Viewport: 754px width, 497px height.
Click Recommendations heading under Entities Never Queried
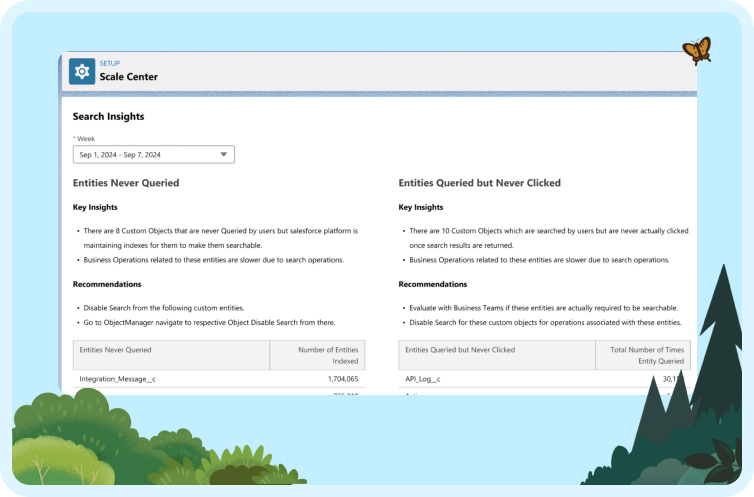click(107, 284)
